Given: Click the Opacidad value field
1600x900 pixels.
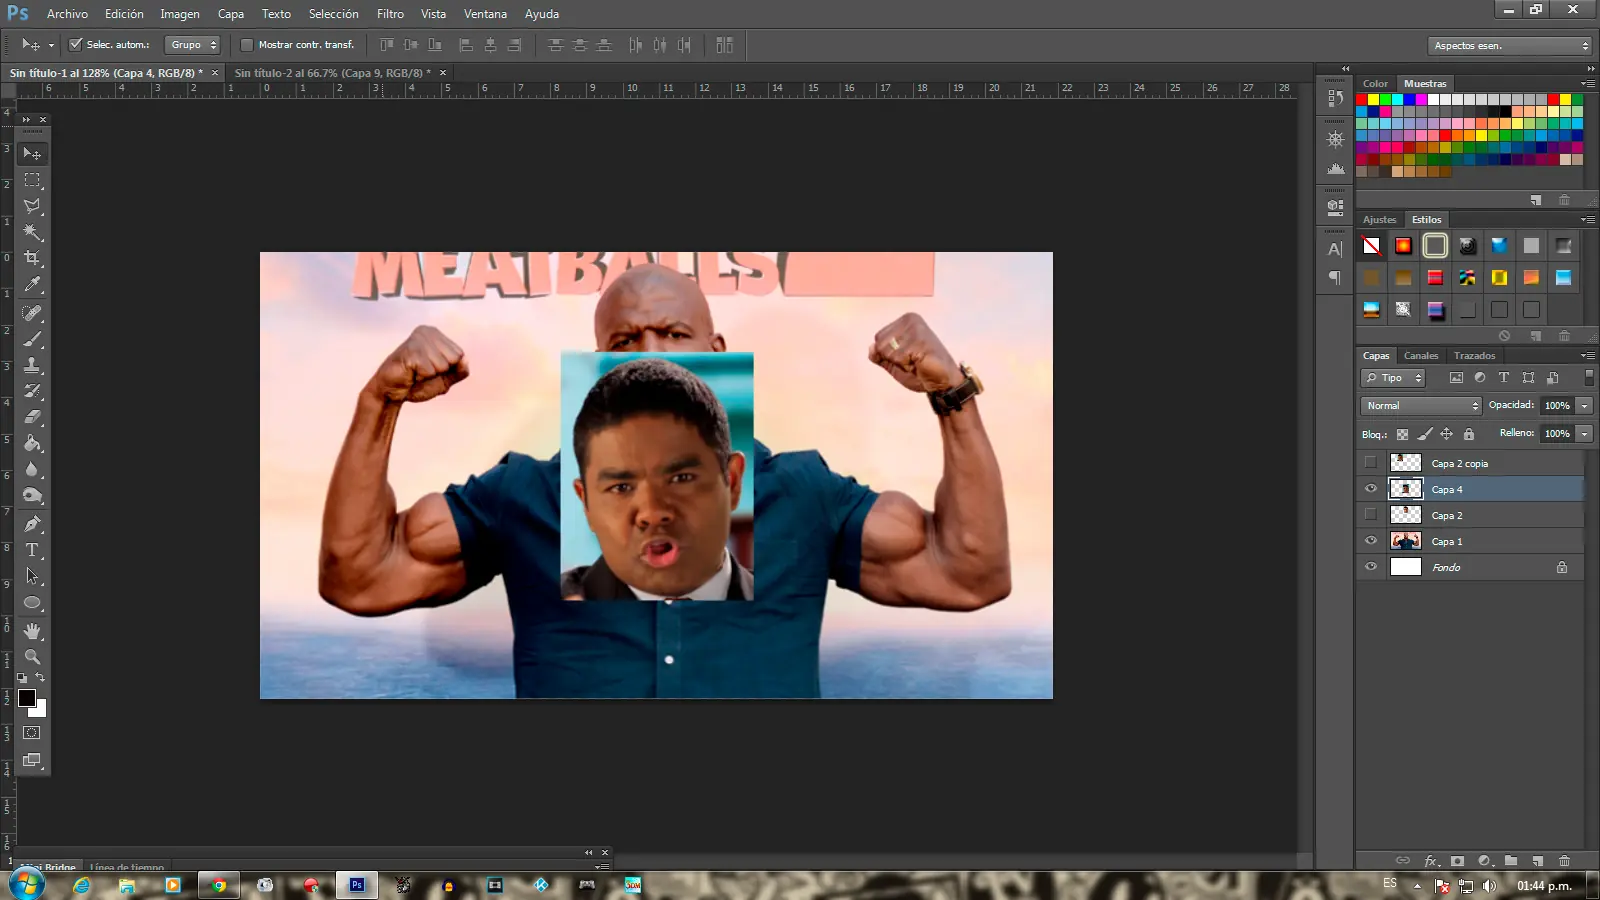Looking at the screenshot, I should point(1556,406).
